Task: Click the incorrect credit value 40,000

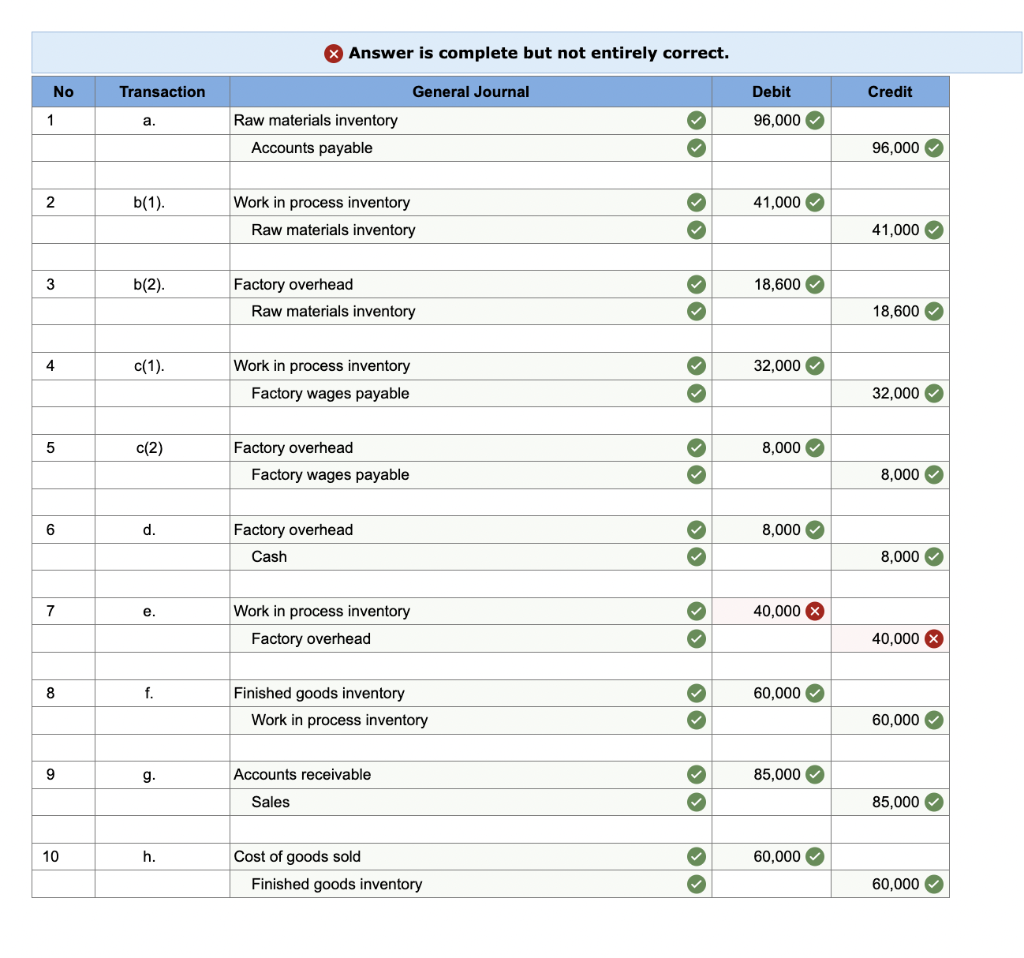Action: point(895,639)
